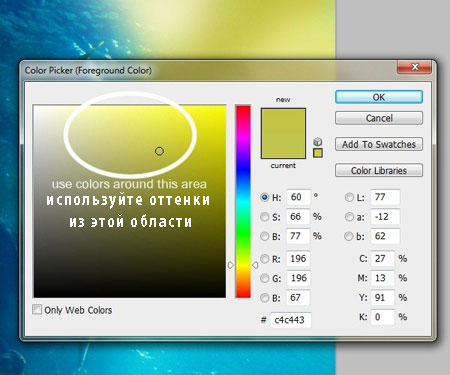
Task: Click the hex code field c4c443
Action: (x=291, y=320)
